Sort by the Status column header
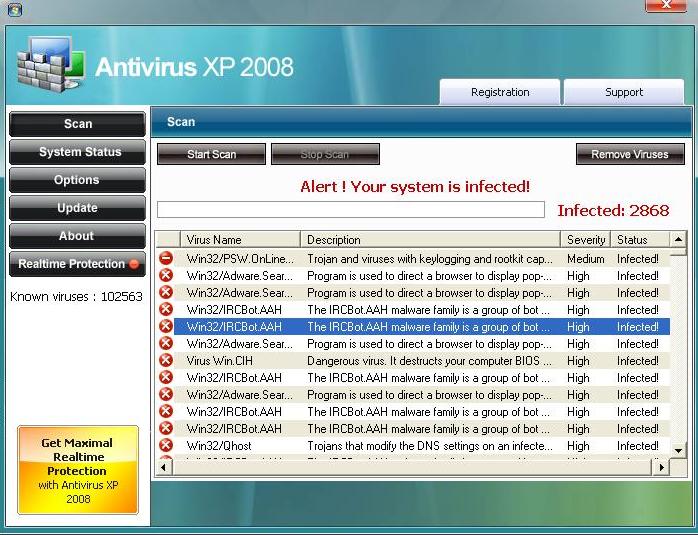 640,239
